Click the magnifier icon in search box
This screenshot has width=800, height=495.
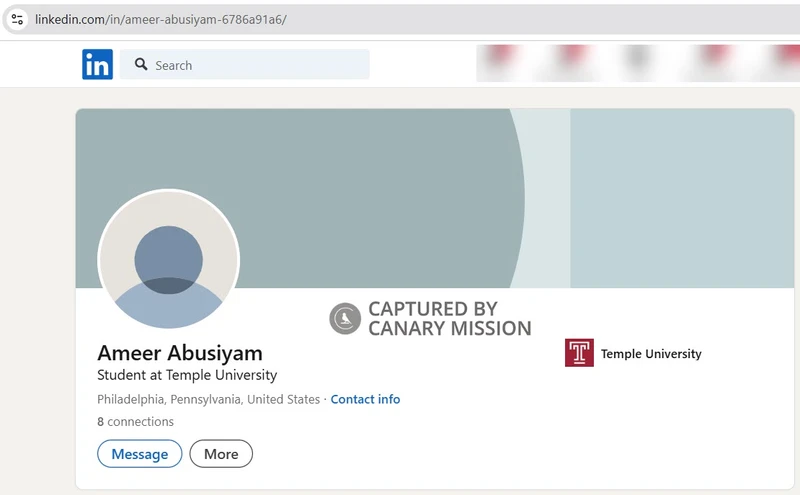(x=141, y=64)
